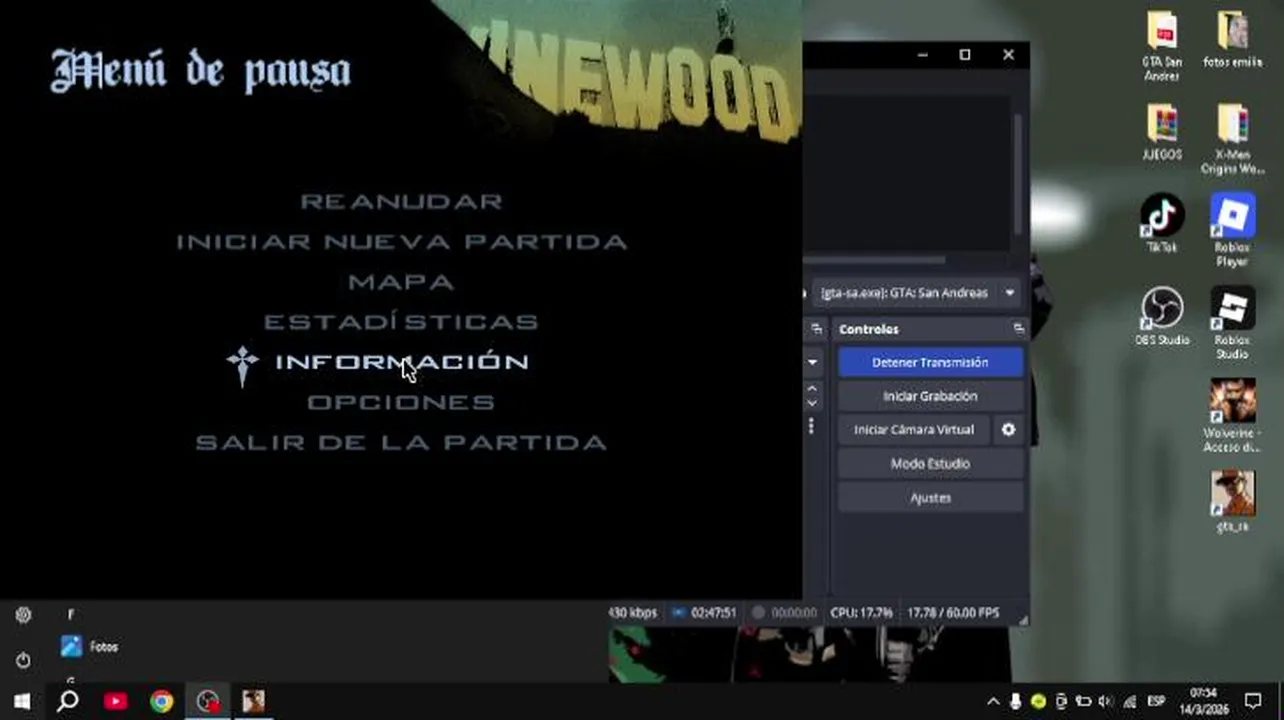
Task: Click the up arrow beside Iniciar Grabación
Action: point(812,388)
